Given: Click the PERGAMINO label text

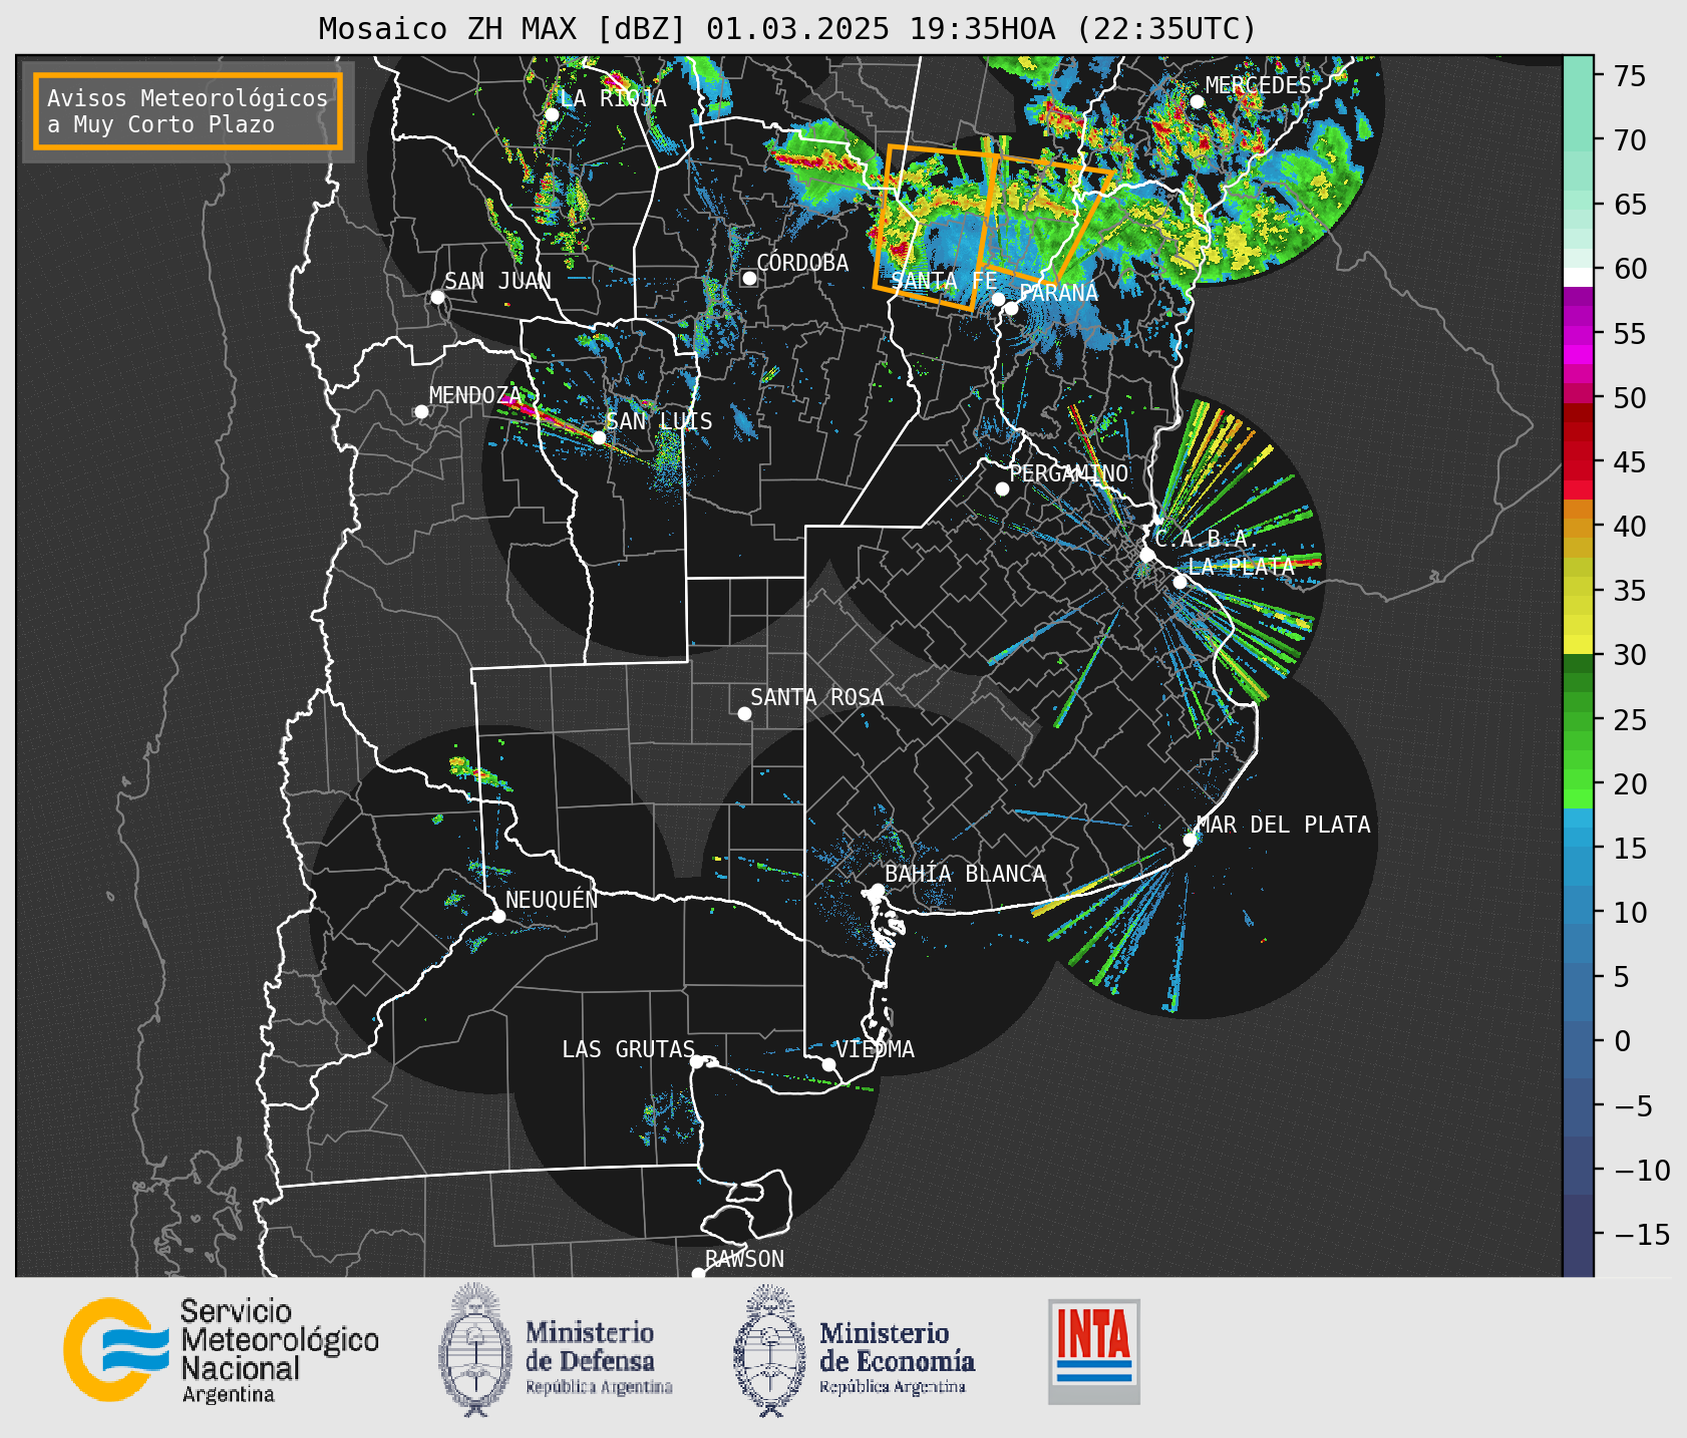Looking at the screenshot, I should (x=1069, y=473).
